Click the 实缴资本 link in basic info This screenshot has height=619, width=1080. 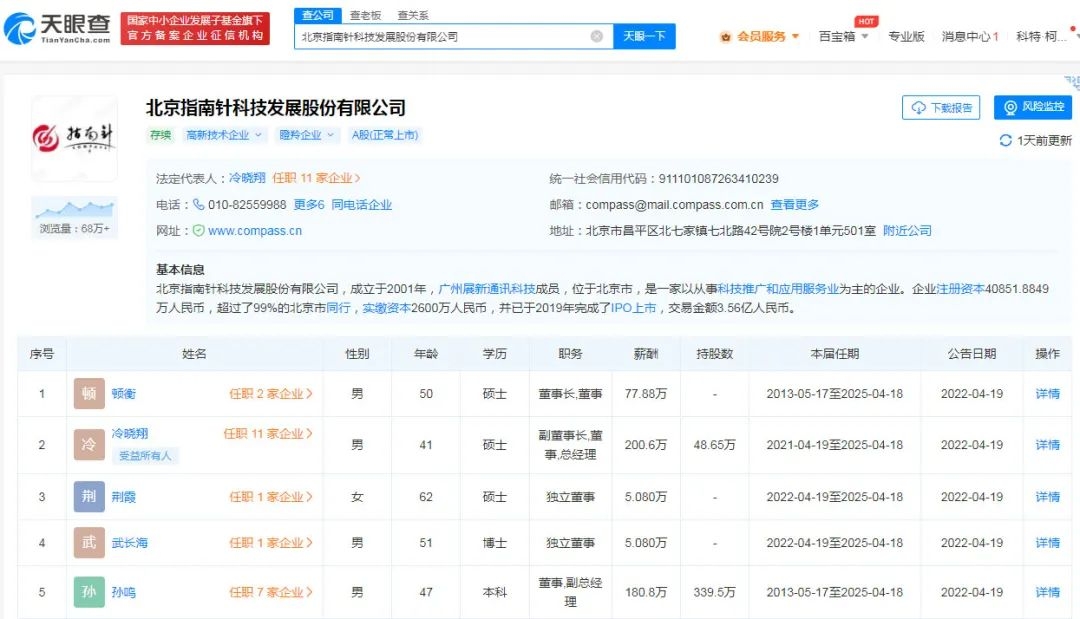pyautogui.click(x=386, y=308)
